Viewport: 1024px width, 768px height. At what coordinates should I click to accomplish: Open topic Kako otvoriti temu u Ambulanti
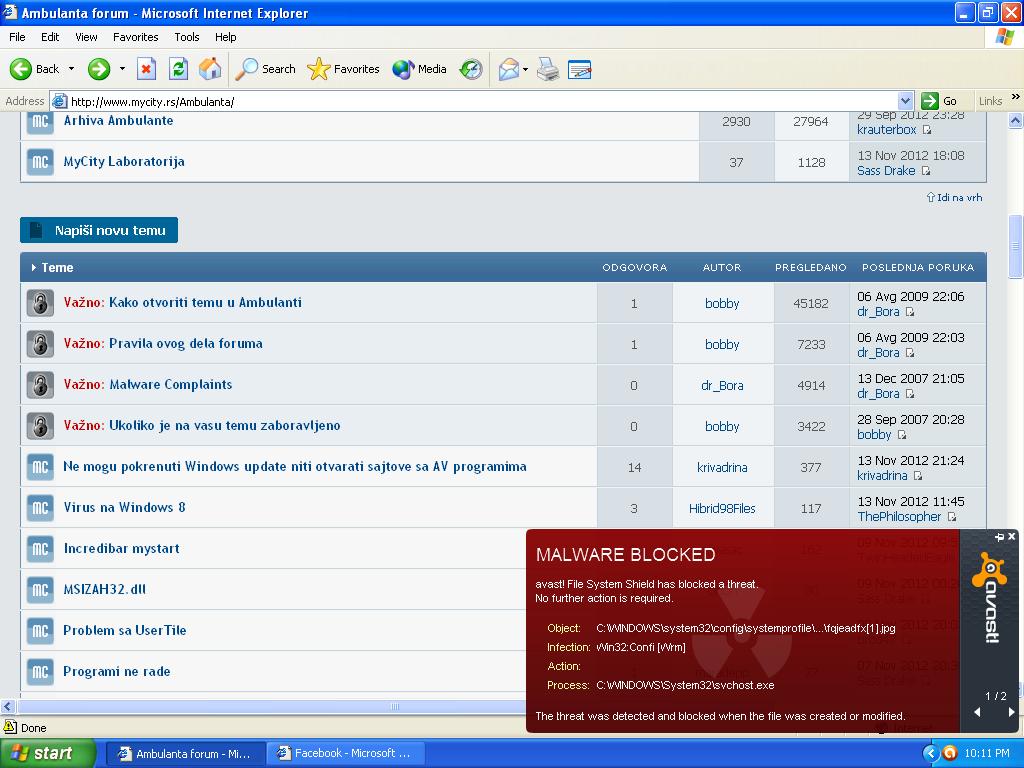pos(205,302)
